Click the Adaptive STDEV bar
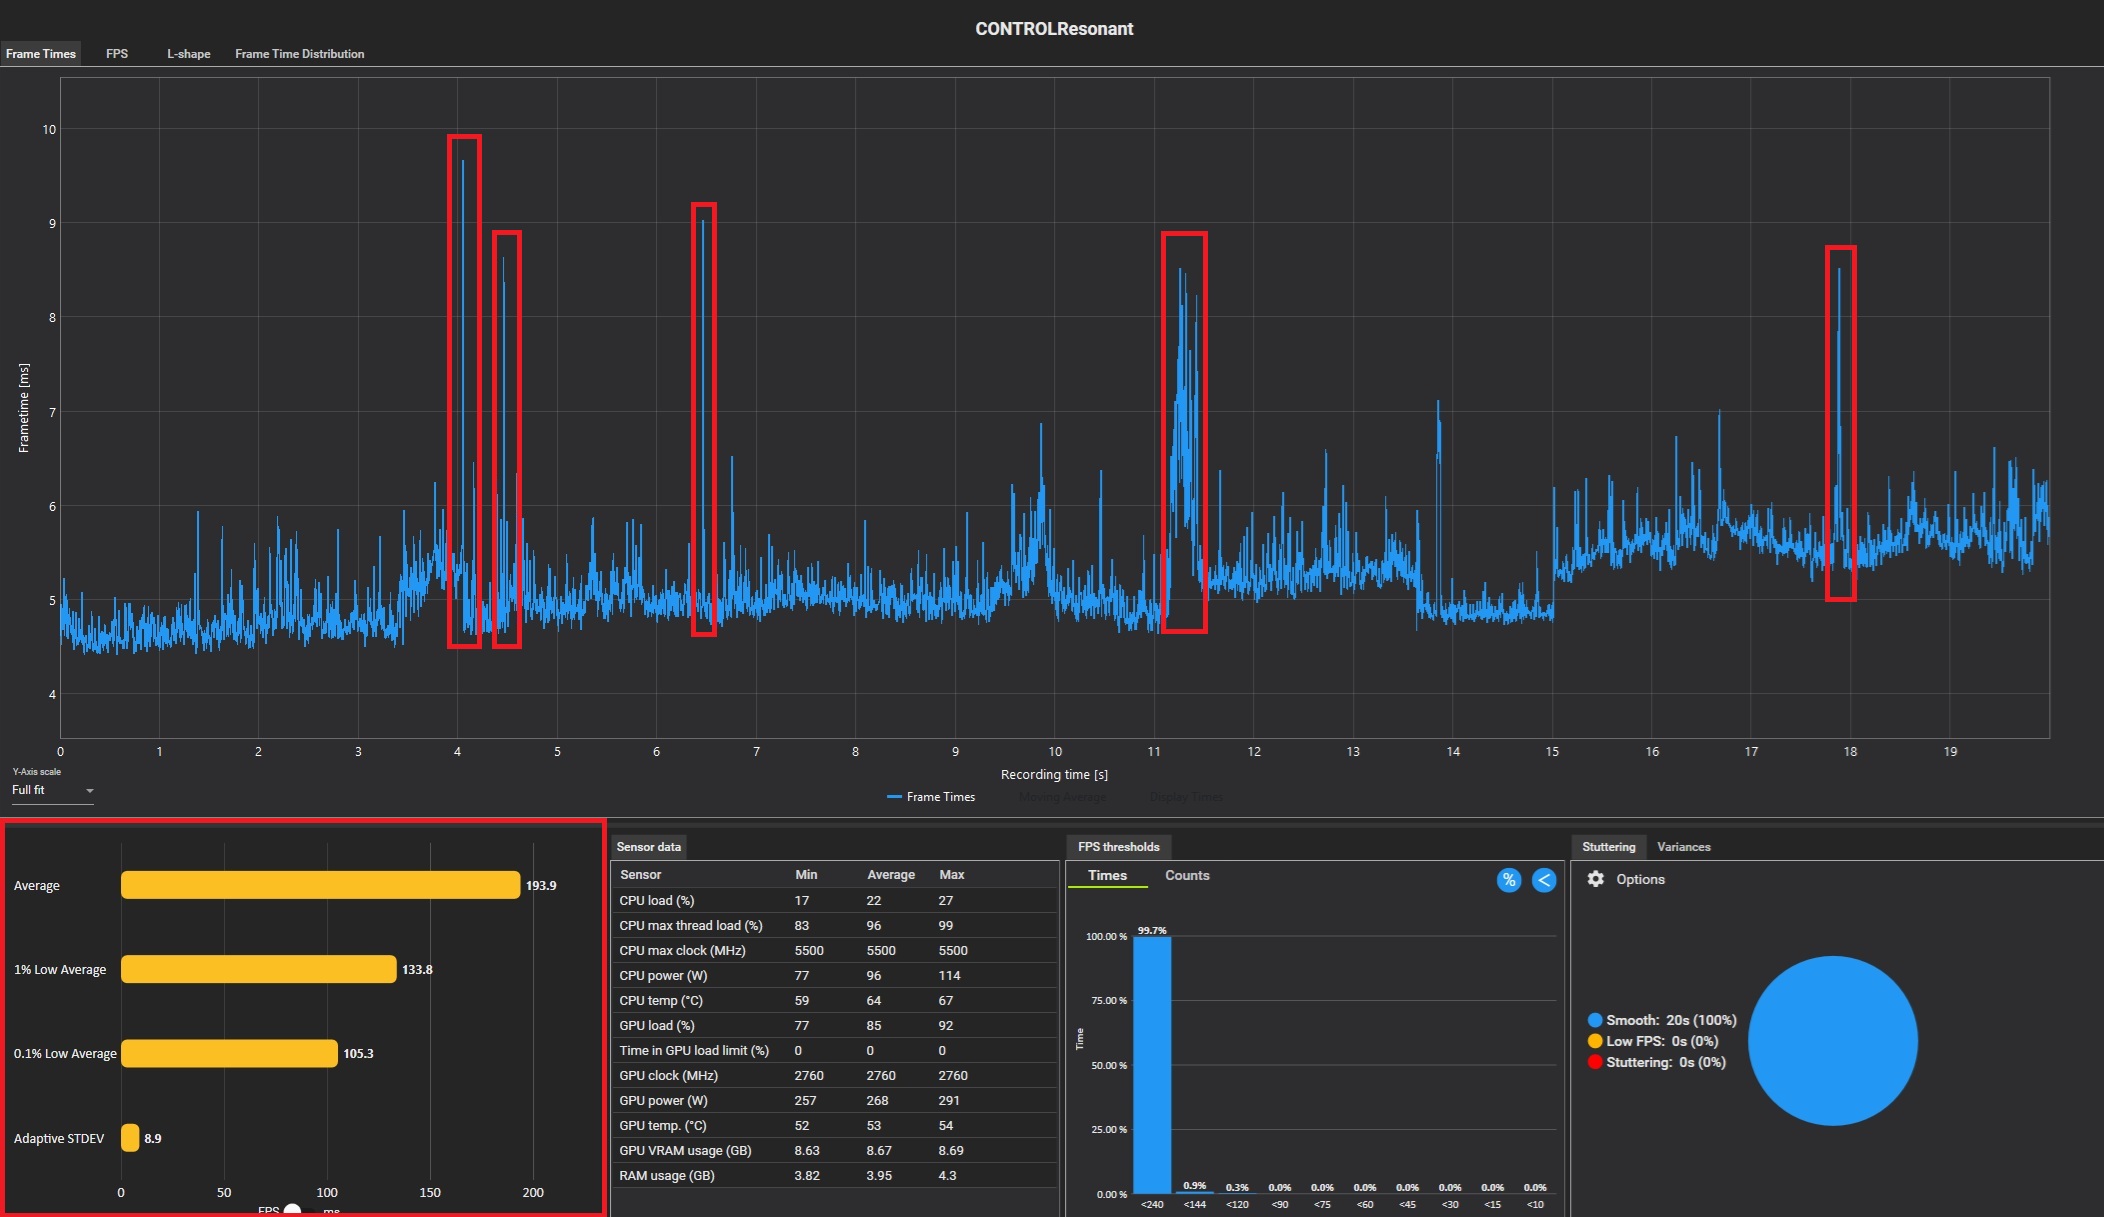Image resolution: width=2104 pixels, height=1217 pixels. [x=130, y=1138]
